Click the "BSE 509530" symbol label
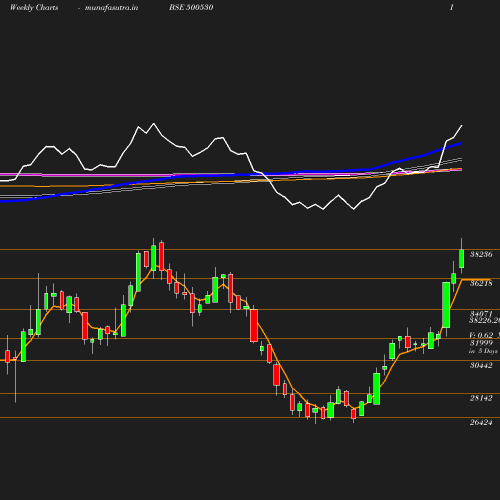 (191, 8)
